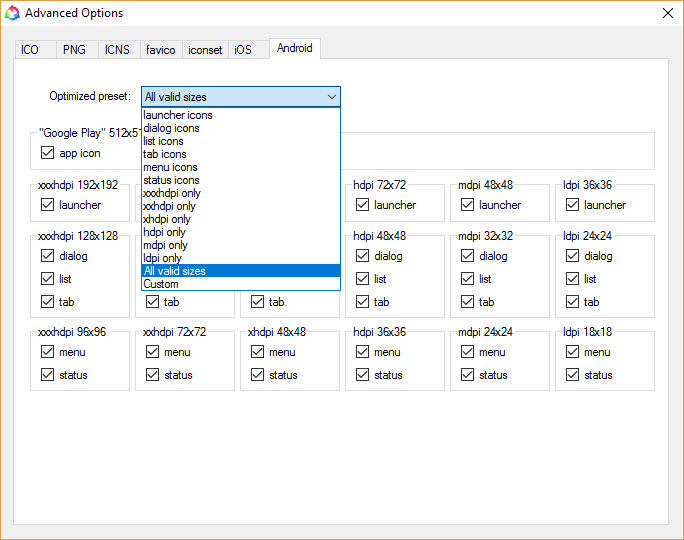
Task: Switch to the ICO tab
Action: click(x=30, y=49)
